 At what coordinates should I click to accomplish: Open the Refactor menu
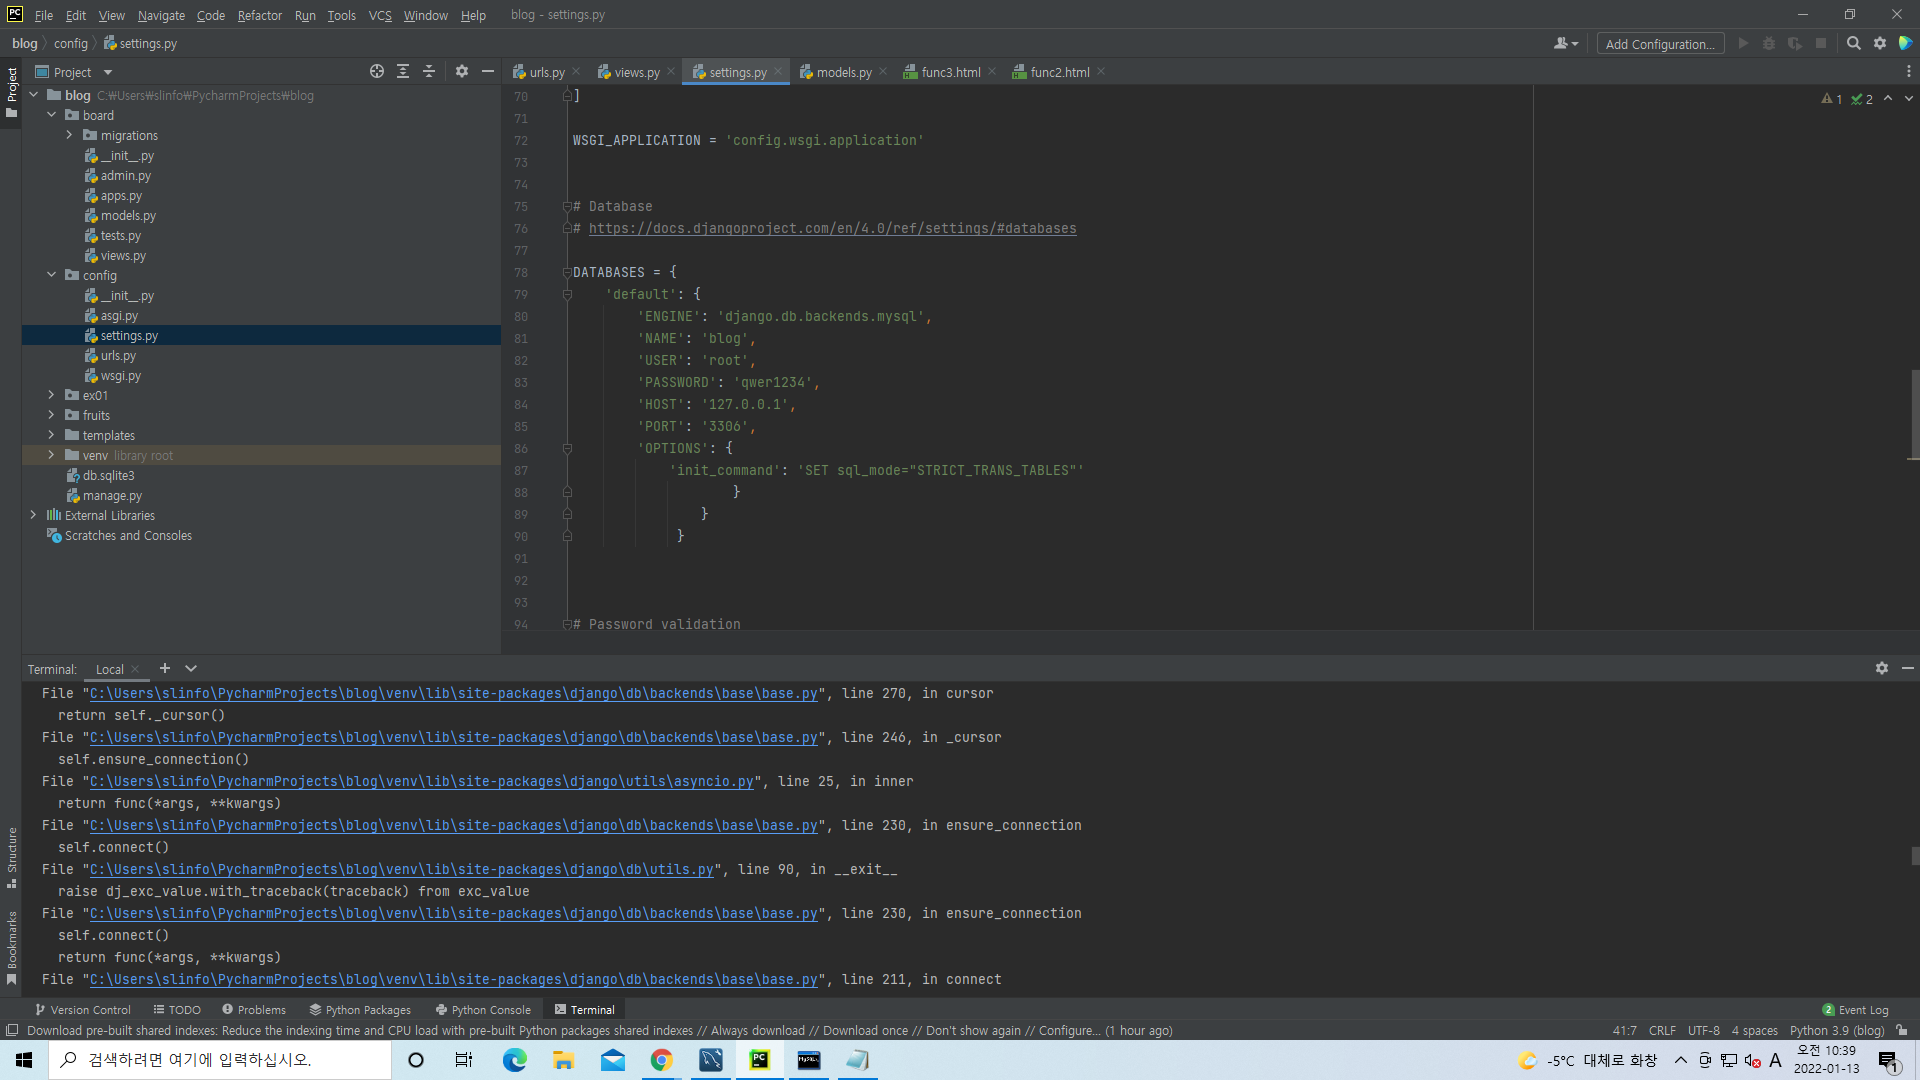pos(259,15)
